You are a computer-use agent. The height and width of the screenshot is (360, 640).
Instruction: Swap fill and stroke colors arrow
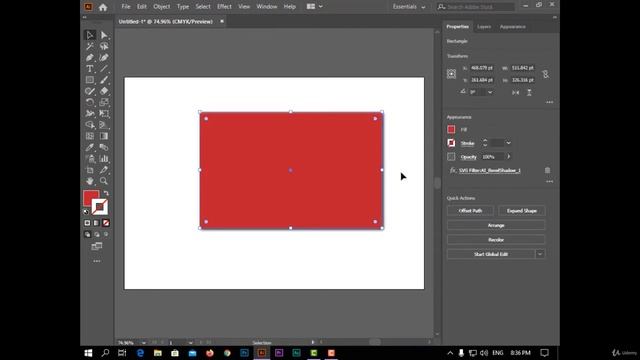[x=106, y=193]
